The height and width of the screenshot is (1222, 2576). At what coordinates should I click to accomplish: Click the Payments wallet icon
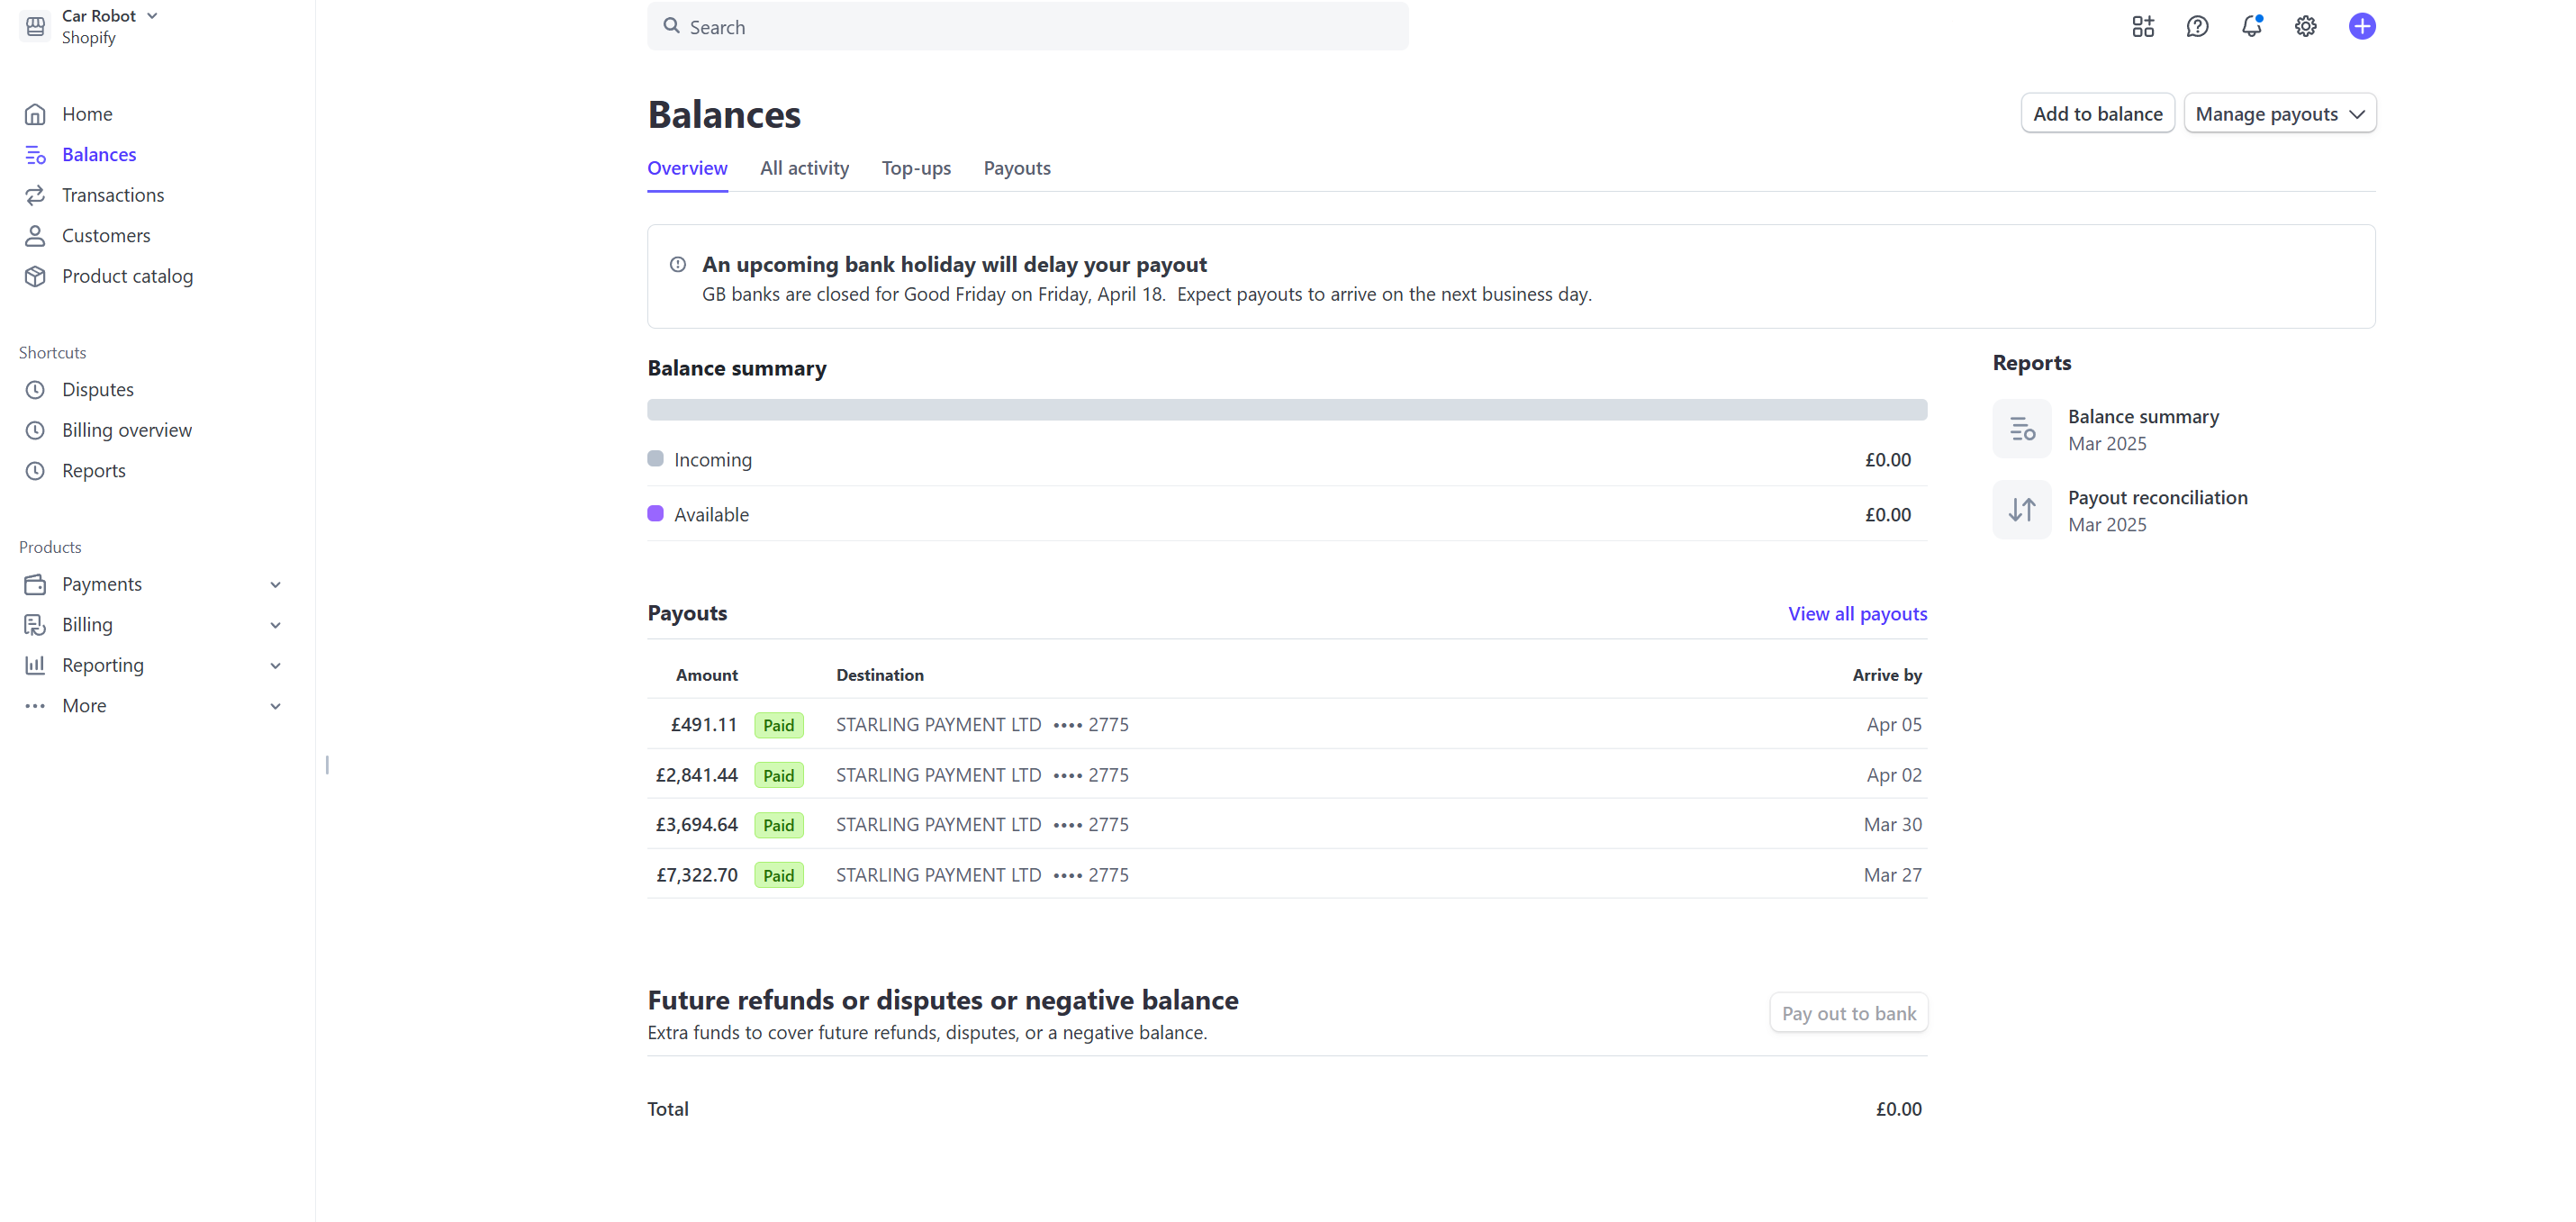35,584
